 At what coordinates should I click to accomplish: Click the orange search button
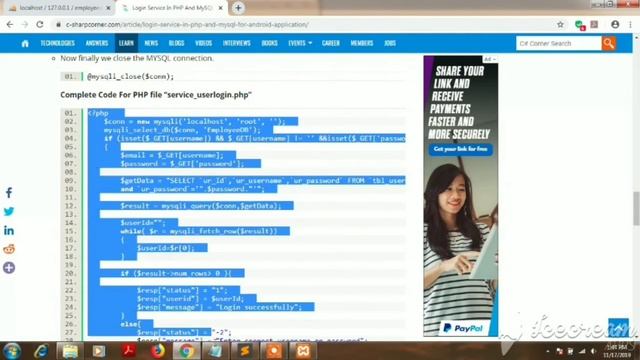click(x=608, y=43)
